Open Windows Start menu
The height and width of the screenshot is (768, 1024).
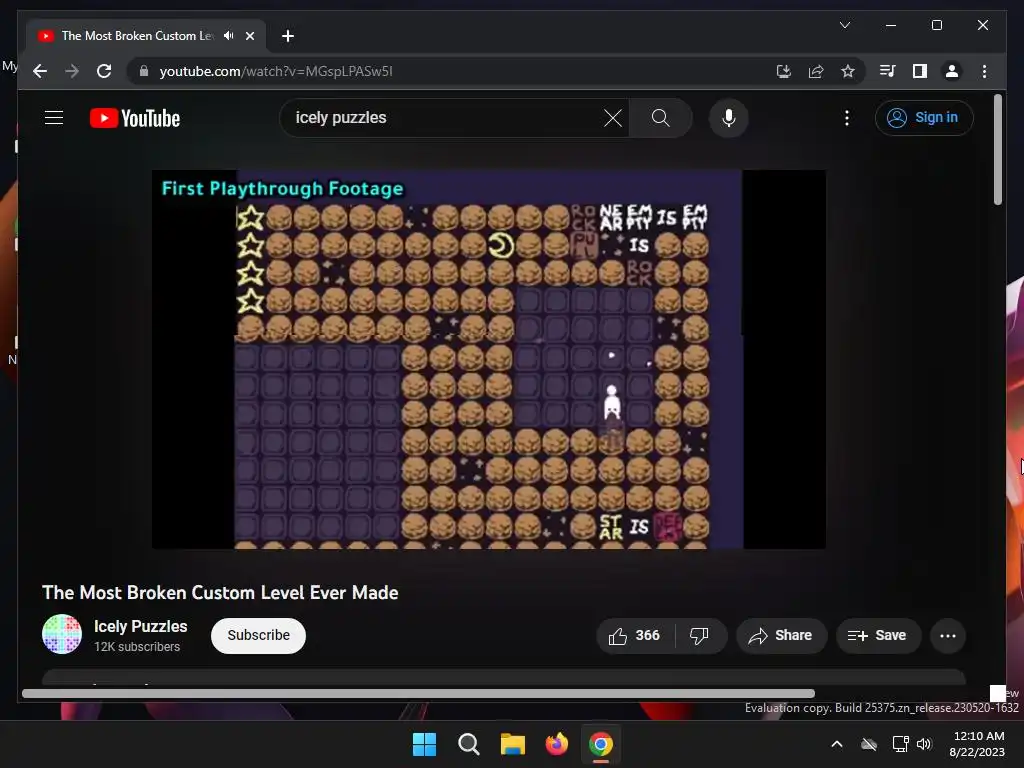(x=424, y=744)
